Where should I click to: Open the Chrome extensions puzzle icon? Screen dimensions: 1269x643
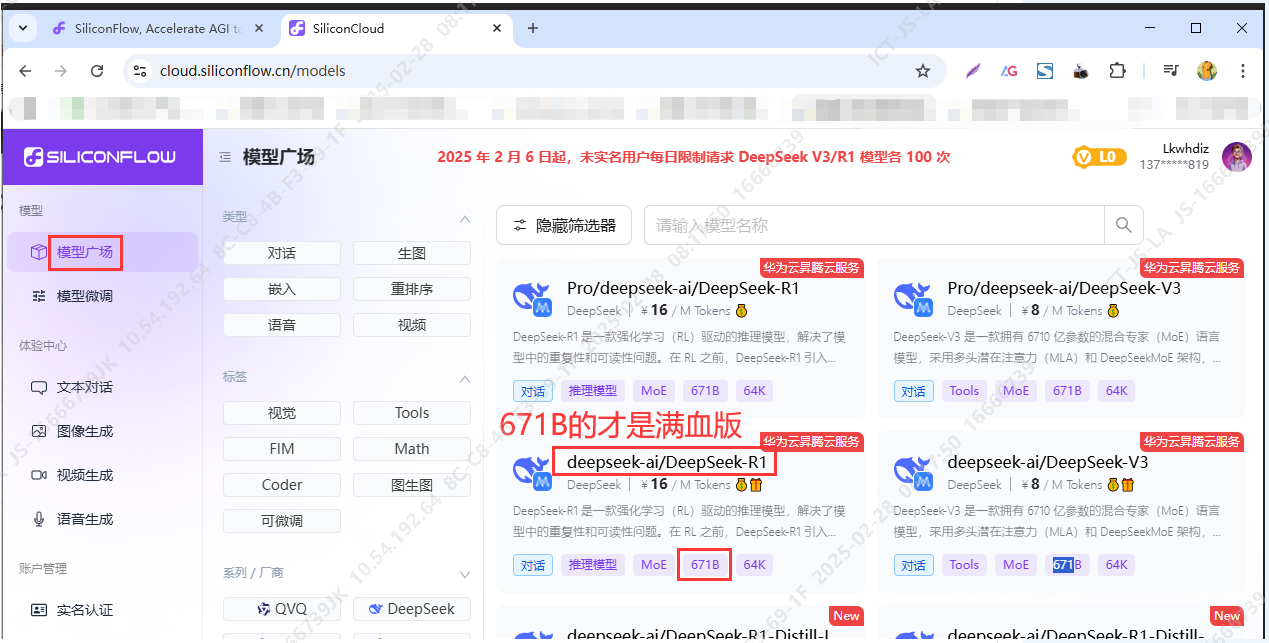tap(1117, 71)
